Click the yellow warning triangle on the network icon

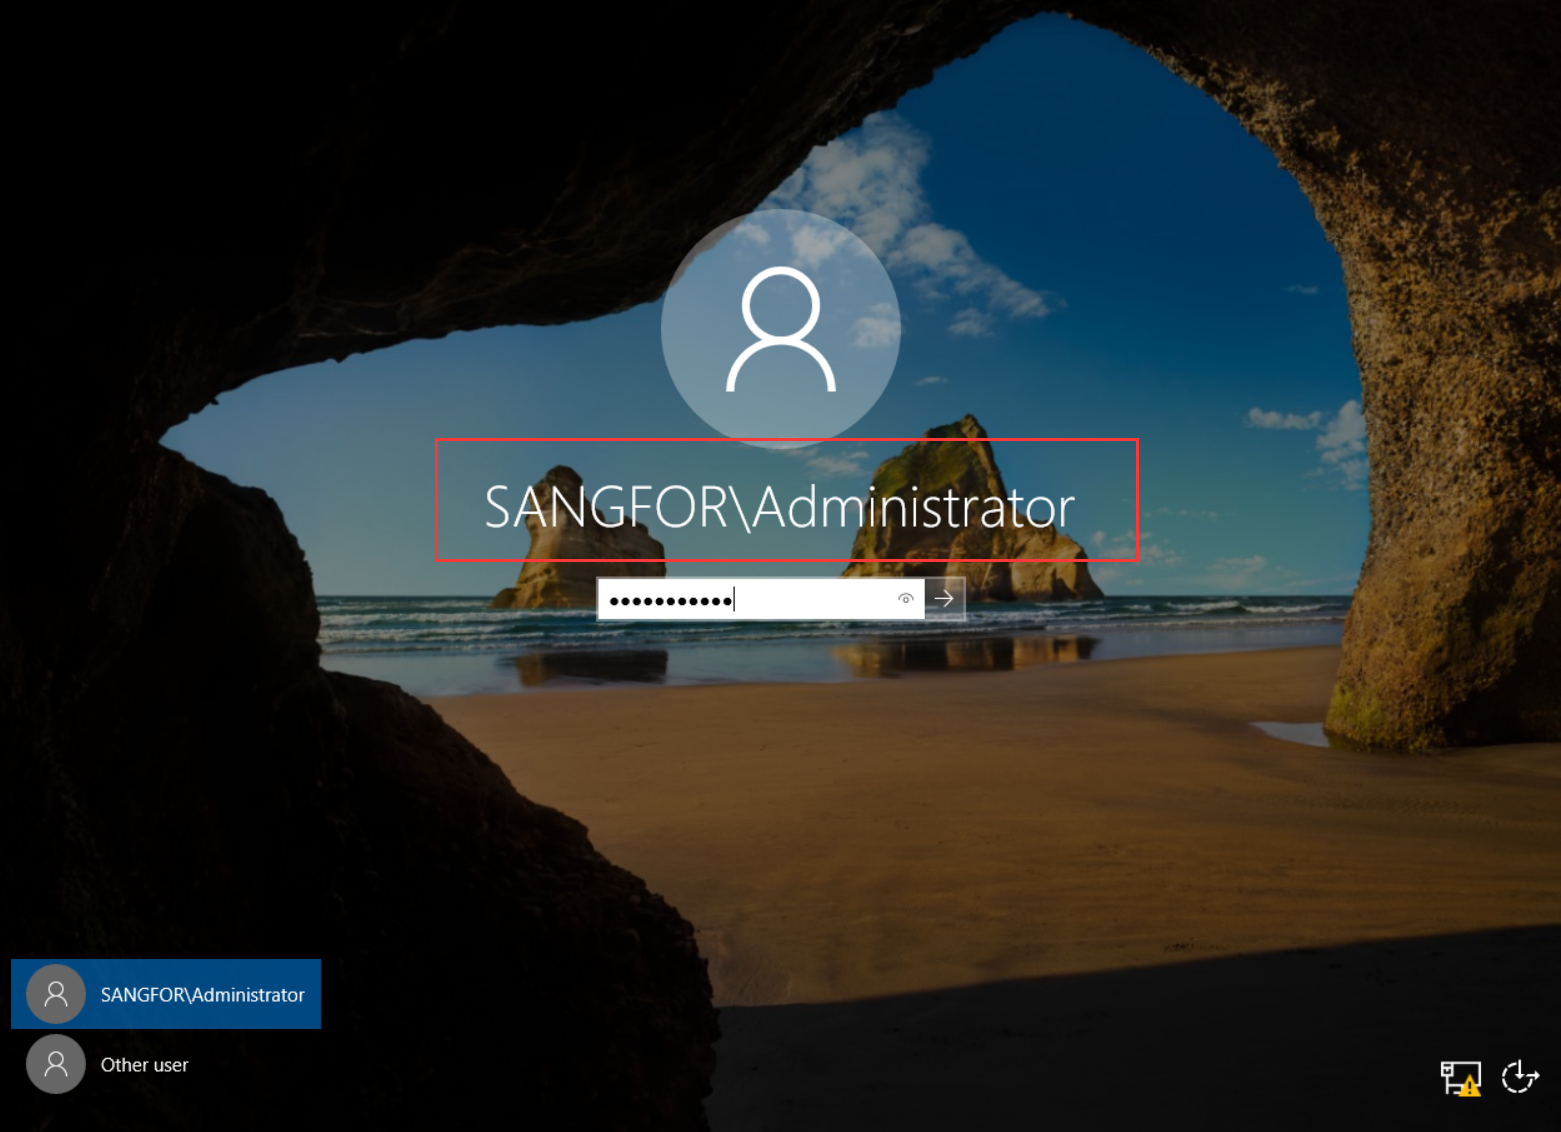tap(1469, 1087)
